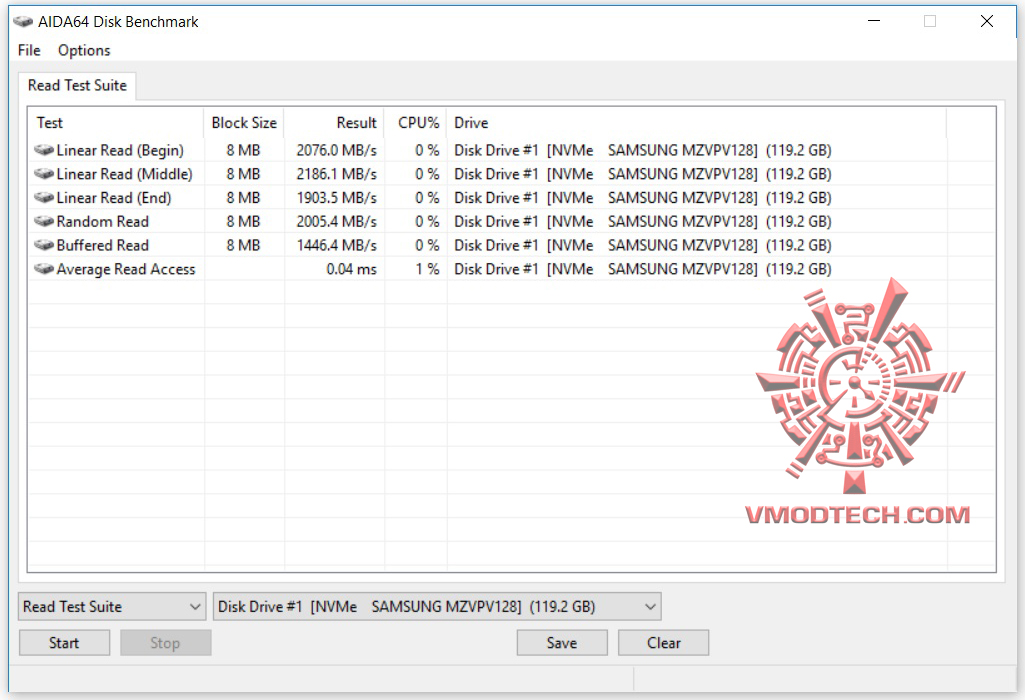The image size is (1025, 700).
Task: Click the 1903.5 MB/s result value
Action: [337, 197]
